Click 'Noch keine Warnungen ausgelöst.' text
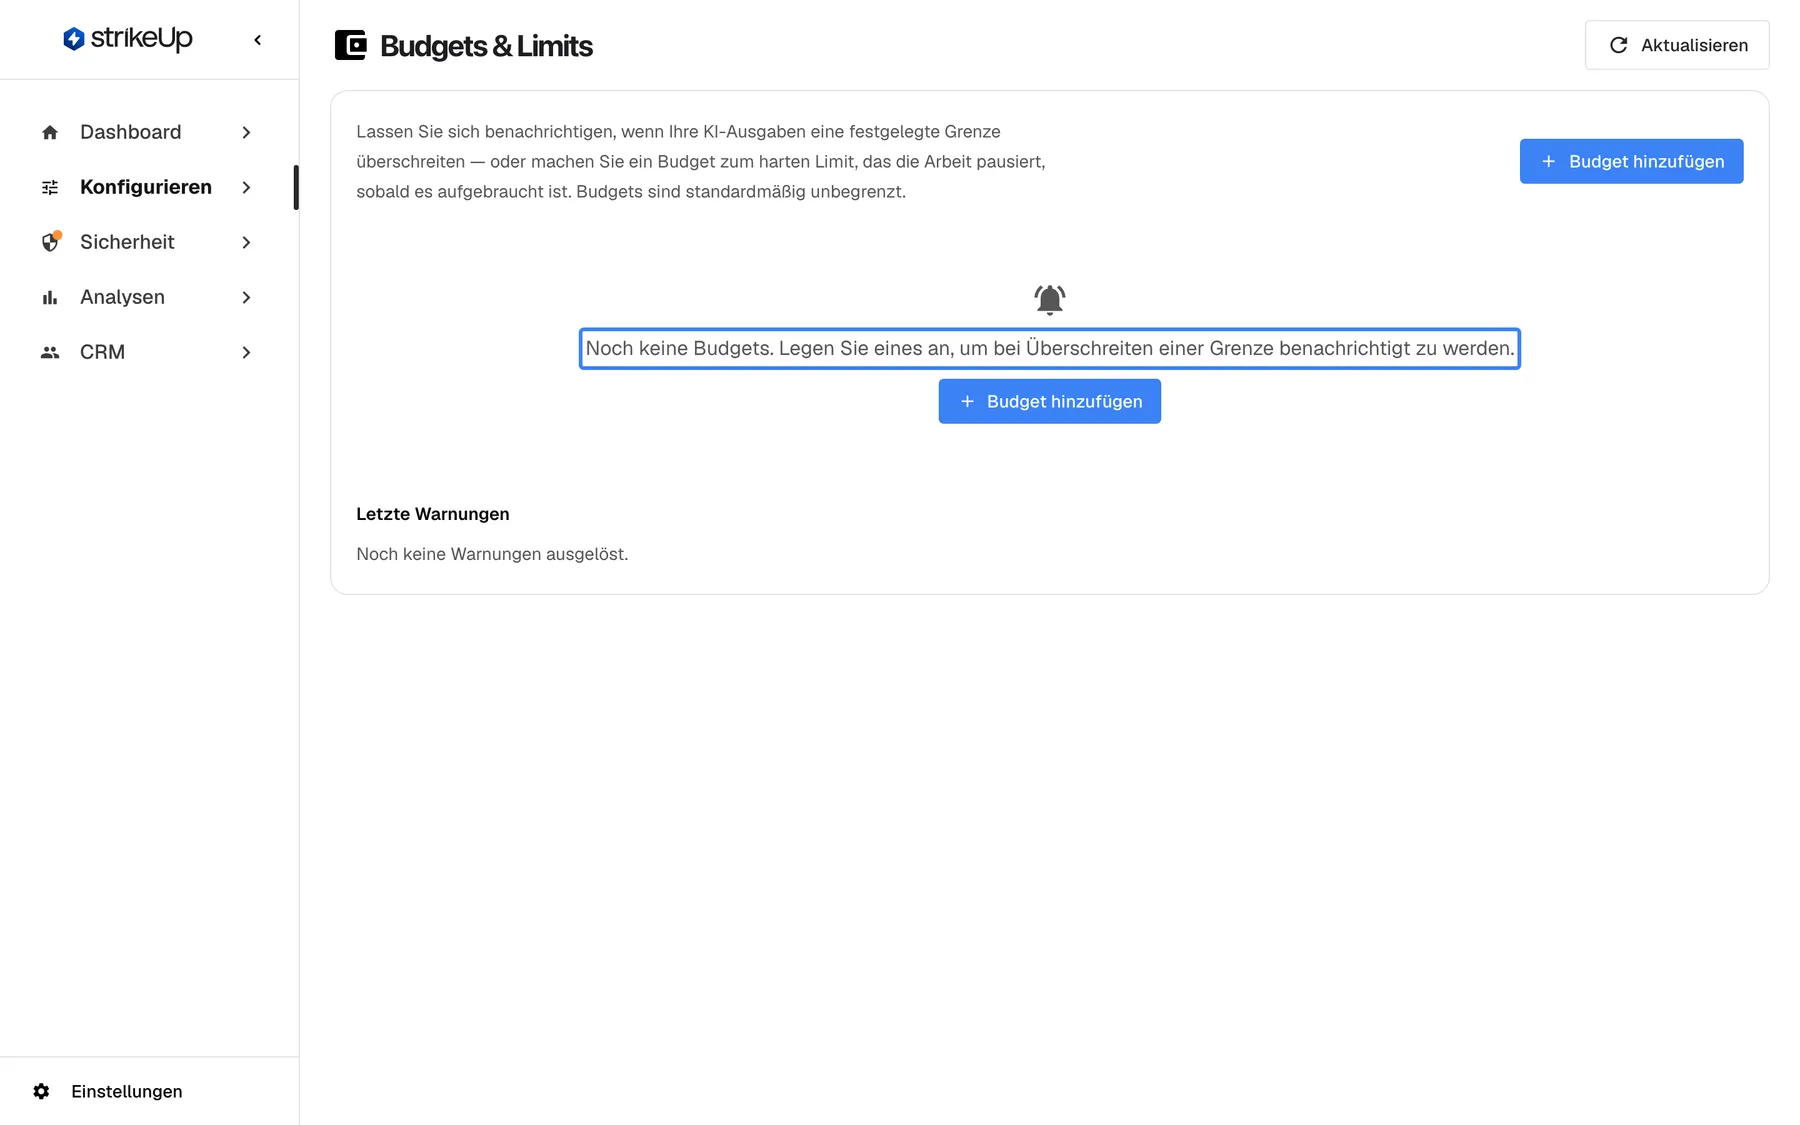Screen dimensions: 1800x1125 [492, 554]
